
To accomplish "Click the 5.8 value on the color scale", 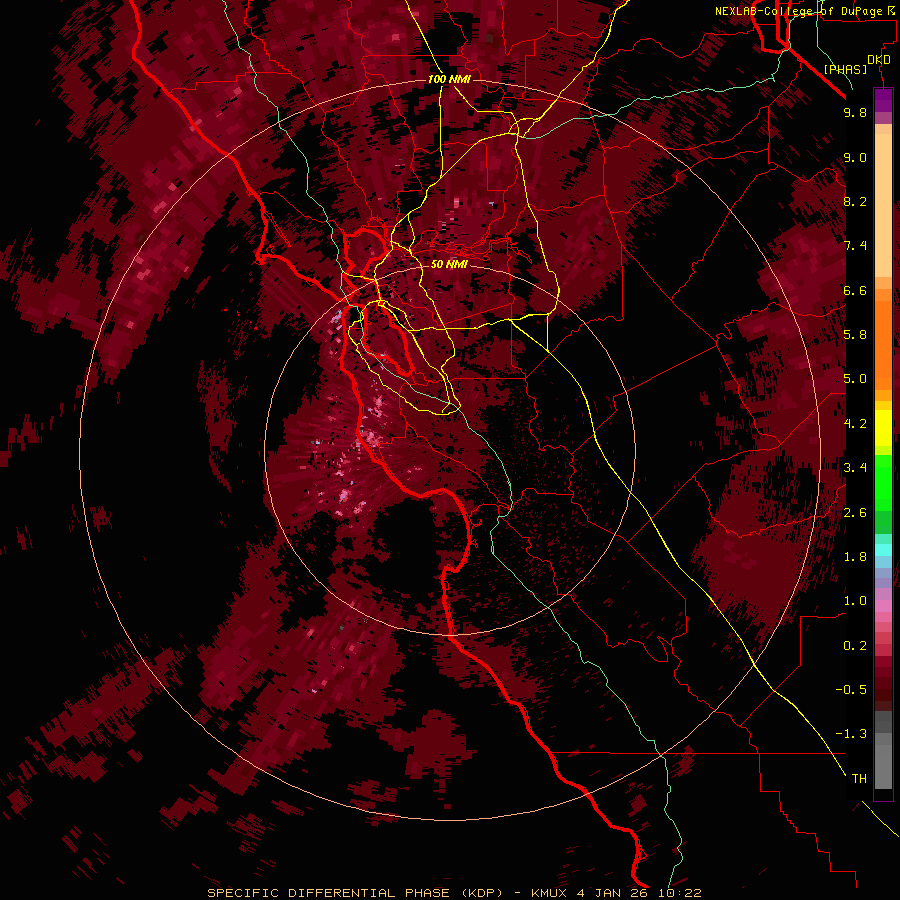I will point(855,335).
